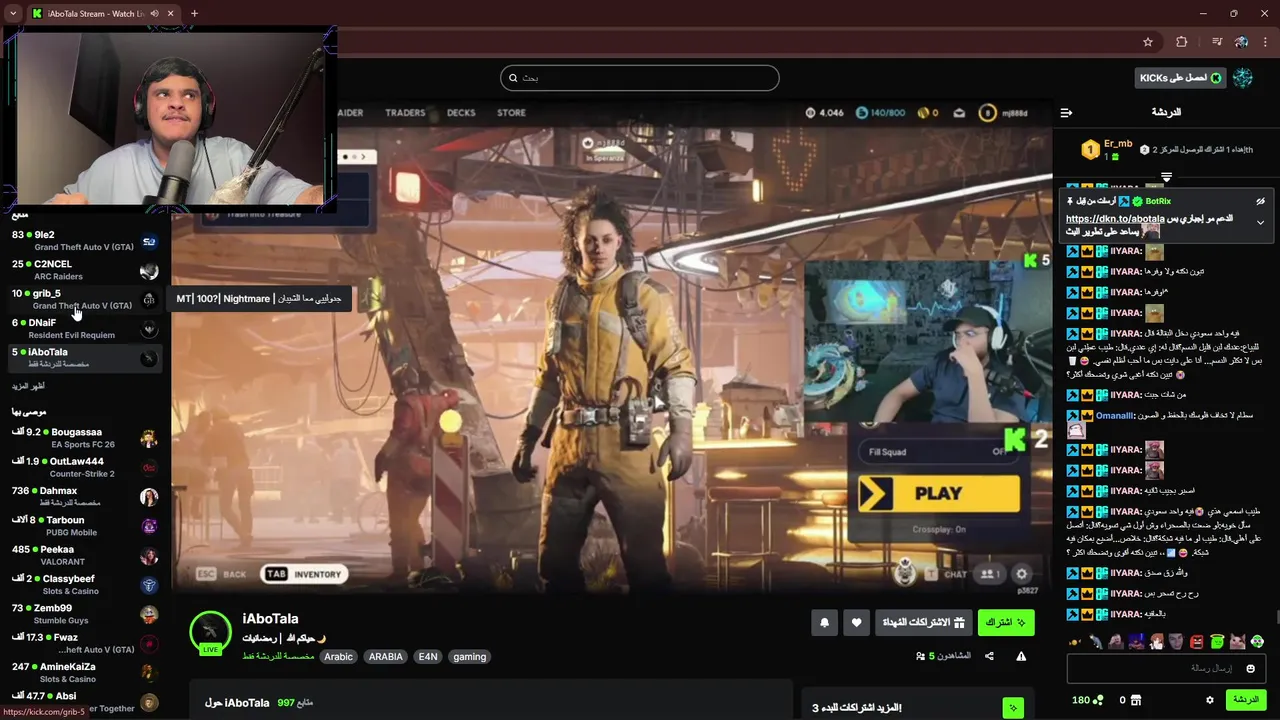Open the DNaiF Resident Evil channel

point(85,328)
